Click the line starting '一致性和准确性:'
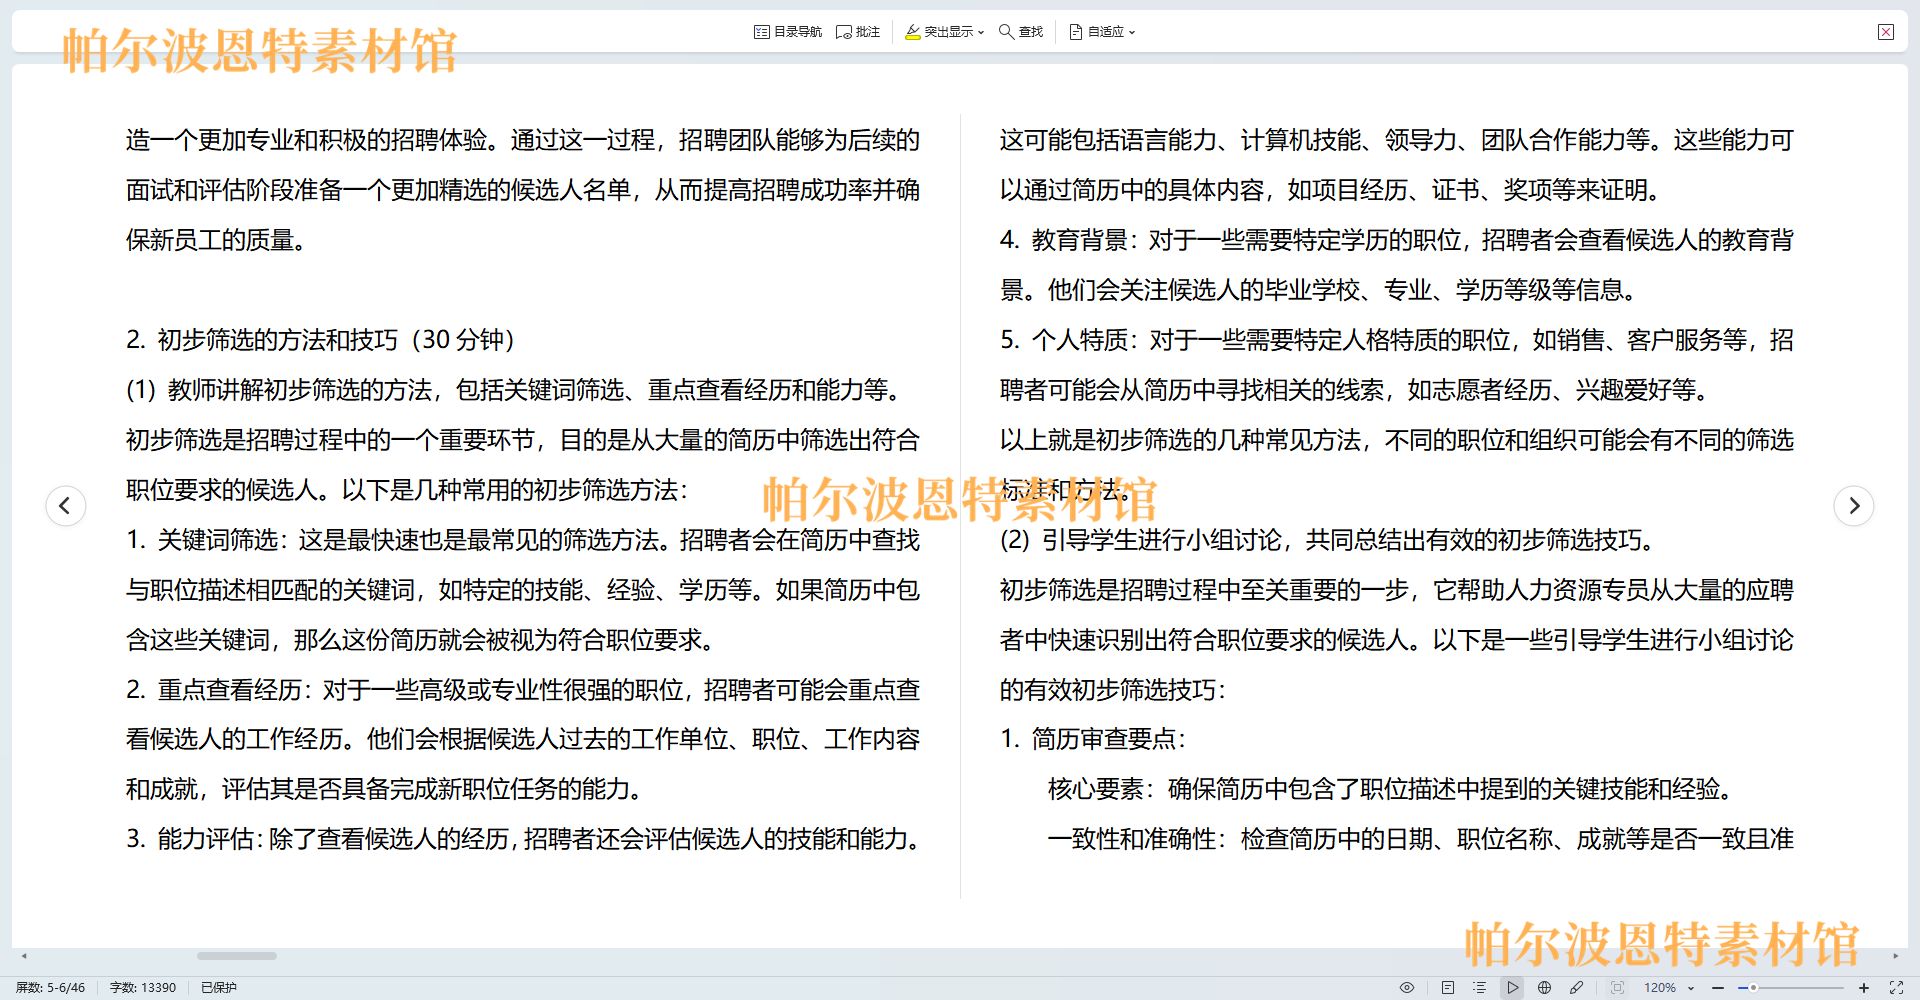 [1421, 839]
